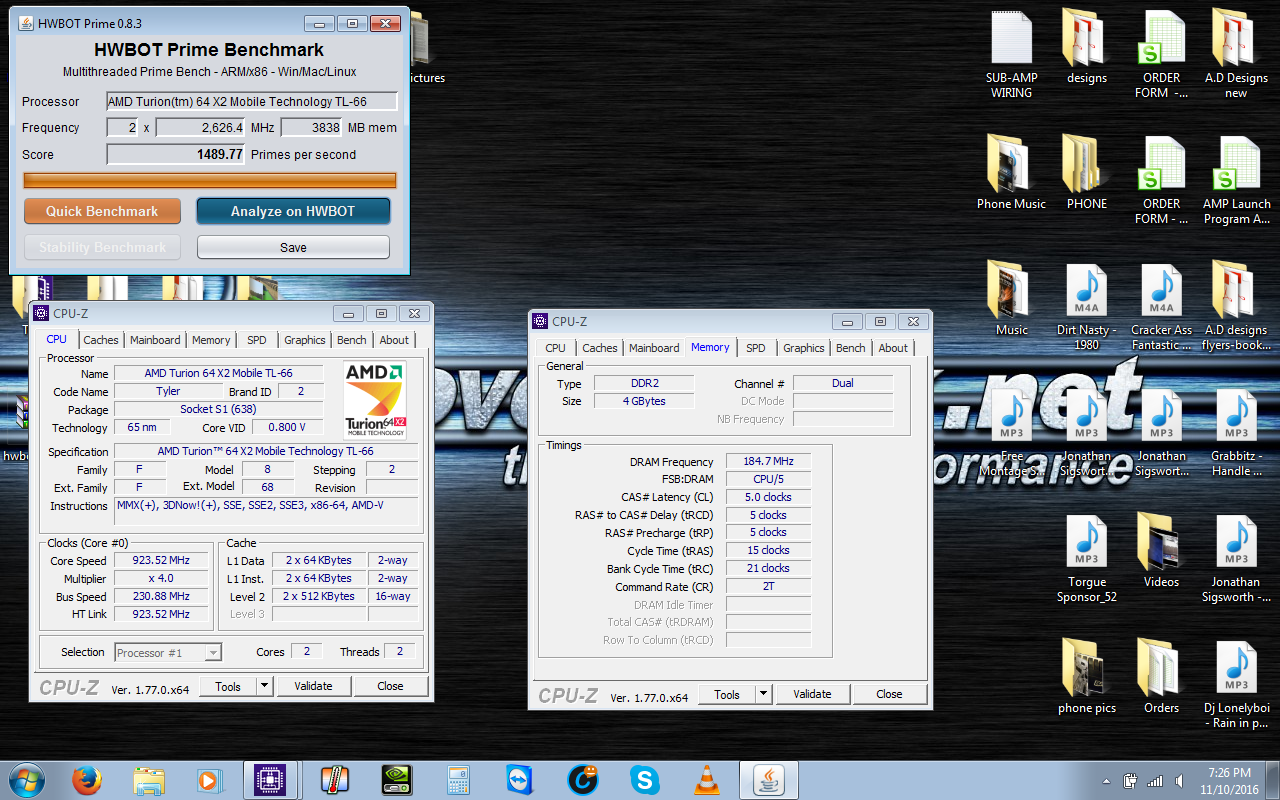Open the designs desktop folder
This screenshot has height=800, width=1280.
pos(1087,48)
